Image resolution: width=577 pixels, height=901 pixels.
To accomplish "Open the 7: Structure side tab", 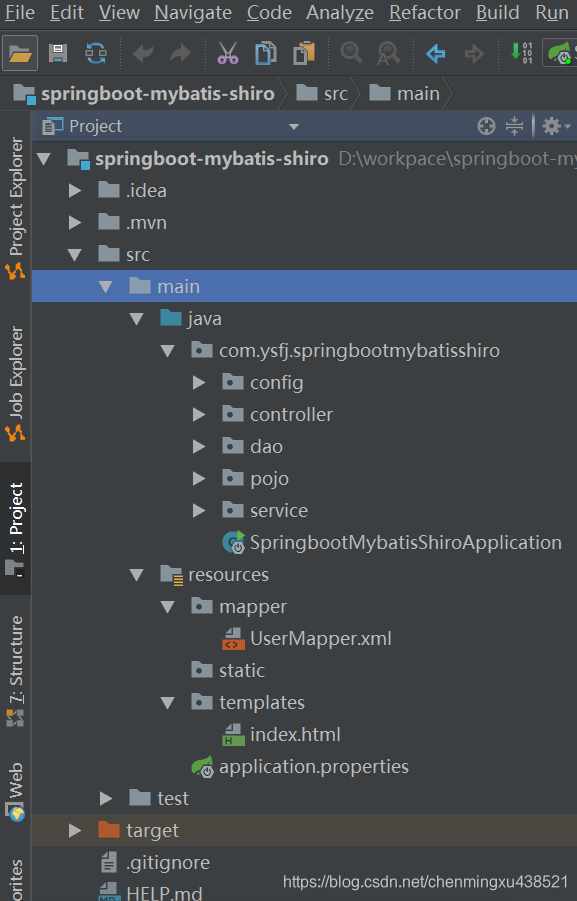I will click(16, 671).
